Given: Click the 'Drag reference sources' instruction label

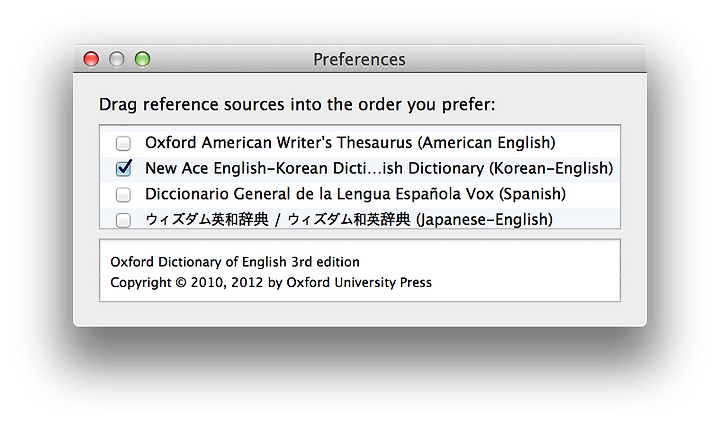Looking at the screenshot, I should click(297, 105).
